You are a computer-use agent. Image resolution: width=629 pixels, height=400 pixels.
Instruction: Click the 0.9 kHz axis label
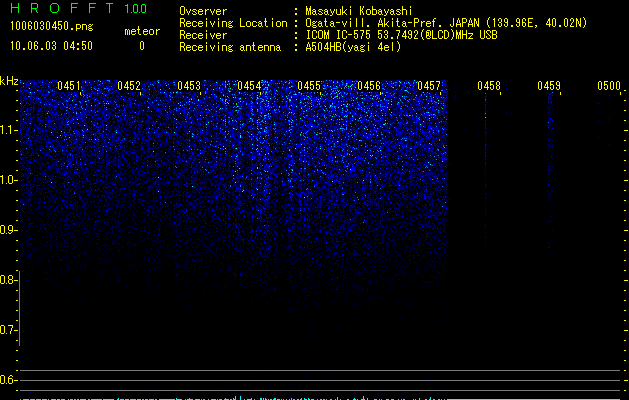click(8, 230)
